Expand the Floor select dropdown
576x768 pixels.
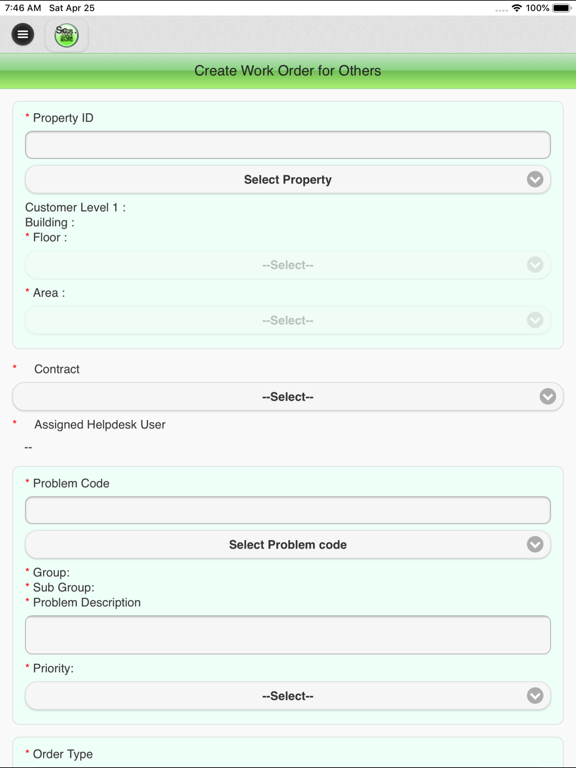pos(288,265)
